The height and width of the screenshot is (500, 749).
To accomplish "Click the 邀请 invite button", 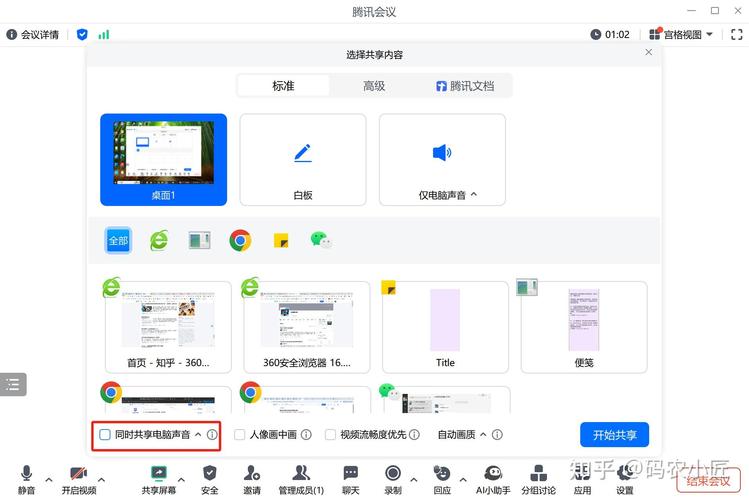I will click(x=252, y=479).
